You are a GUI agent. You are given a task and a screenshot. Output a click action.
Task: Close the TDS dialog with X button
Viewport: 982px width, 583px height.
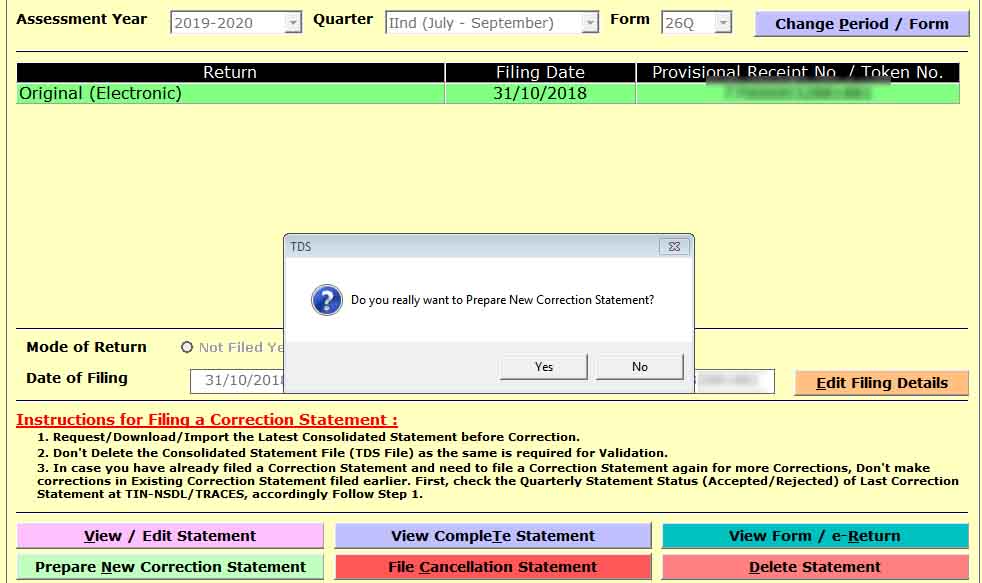675,246
